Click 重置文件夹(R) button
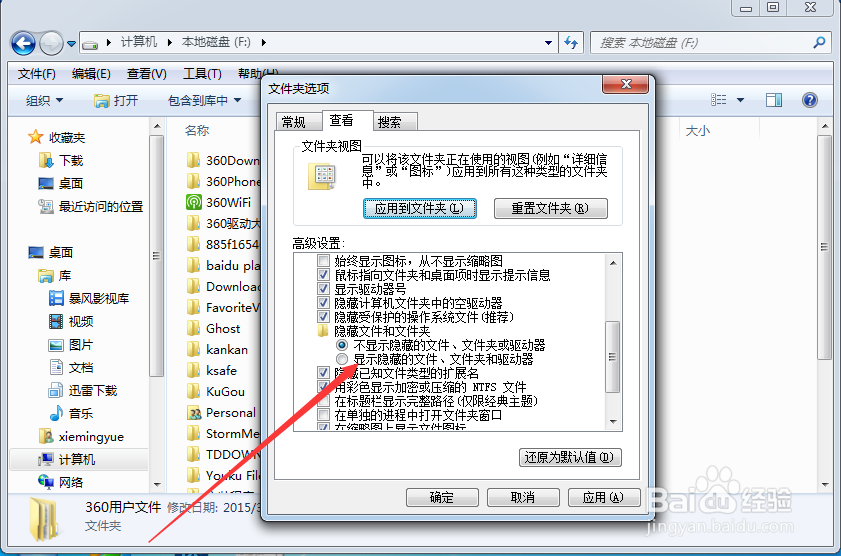The image size is (841, 556). point(550,209)
